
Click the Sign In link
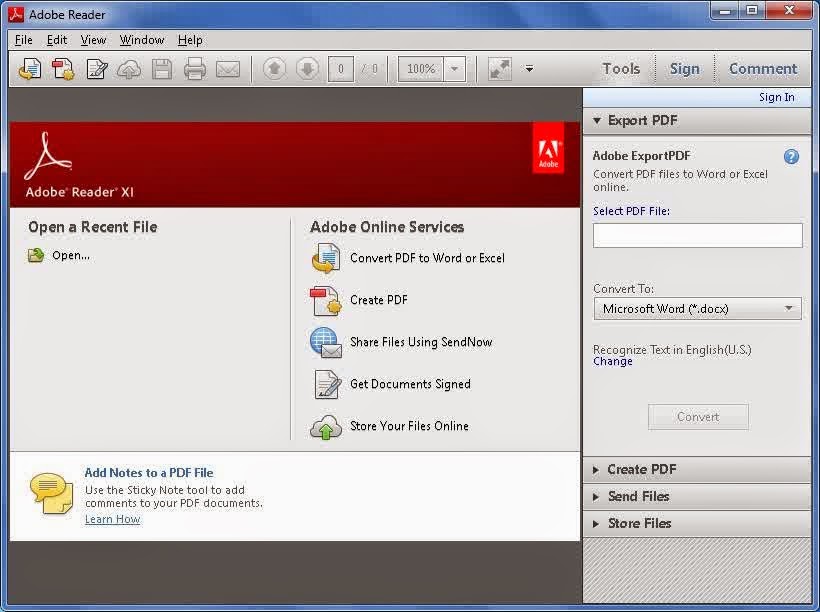pyautogui.click(x=777, y=97)
